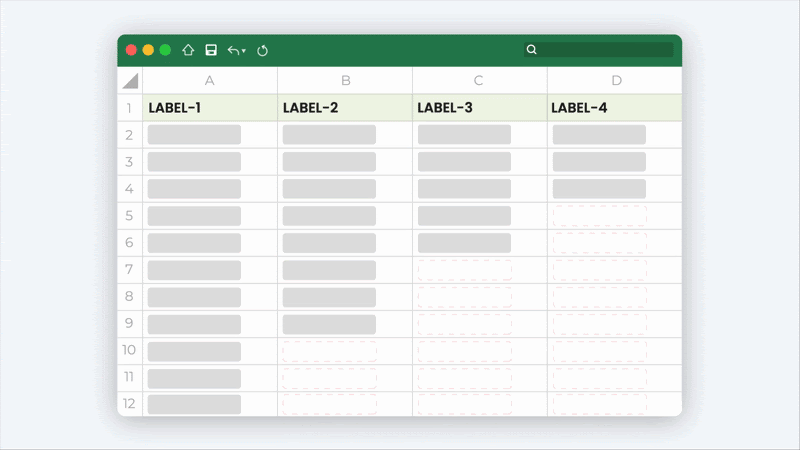Screen dimensions: 800x450
Task: Select the LABEL-4 header cell
Action: click(x=615, y=108)
